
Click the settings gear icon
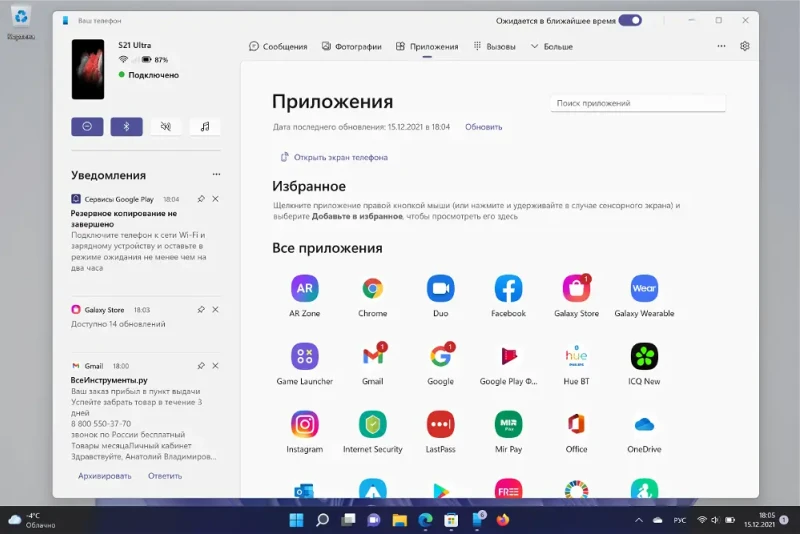[744, 46]
